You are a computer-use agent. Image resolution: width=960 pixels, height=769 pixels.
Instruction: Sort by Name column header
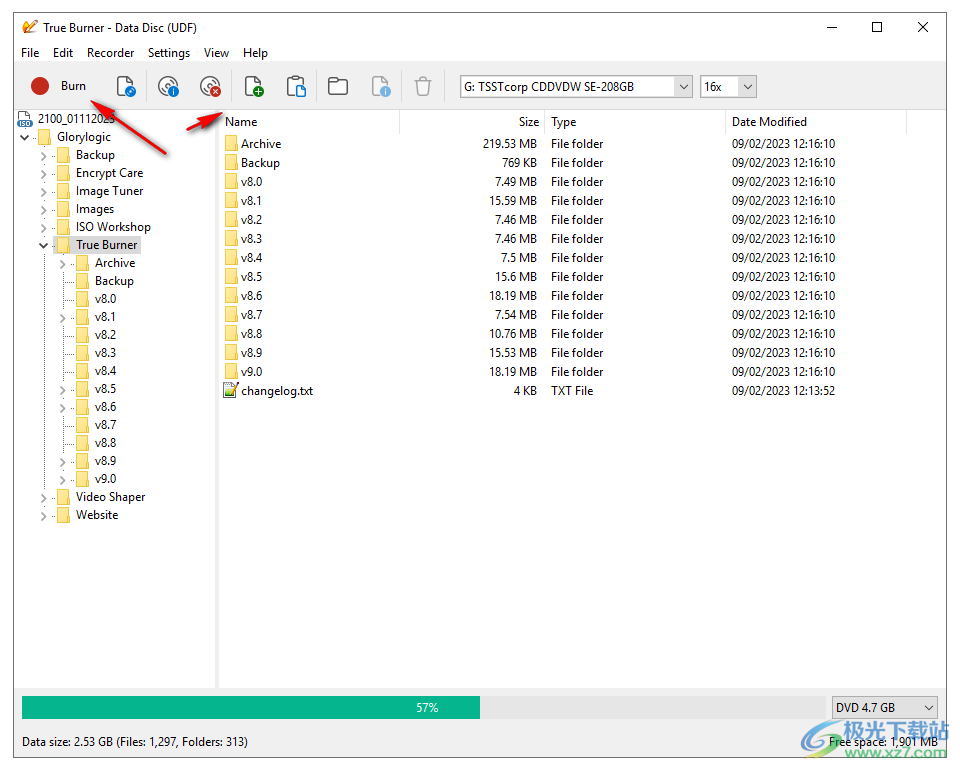pos(309,122)
